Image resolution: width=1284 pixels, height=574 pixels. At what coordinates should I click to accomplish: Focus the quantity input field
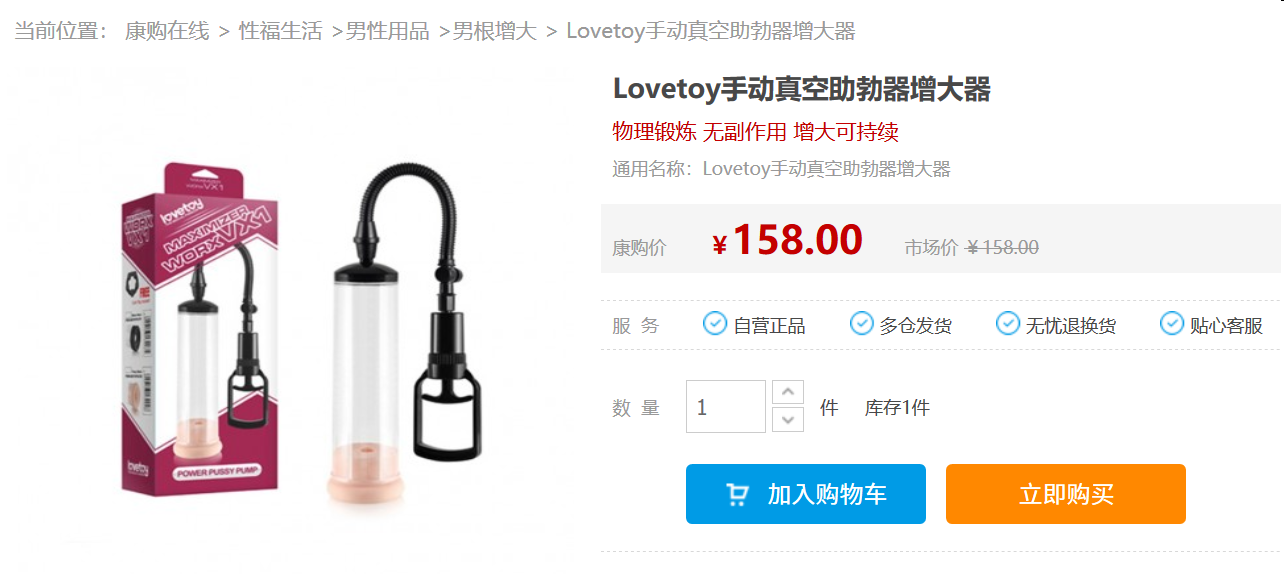[726, 406]
